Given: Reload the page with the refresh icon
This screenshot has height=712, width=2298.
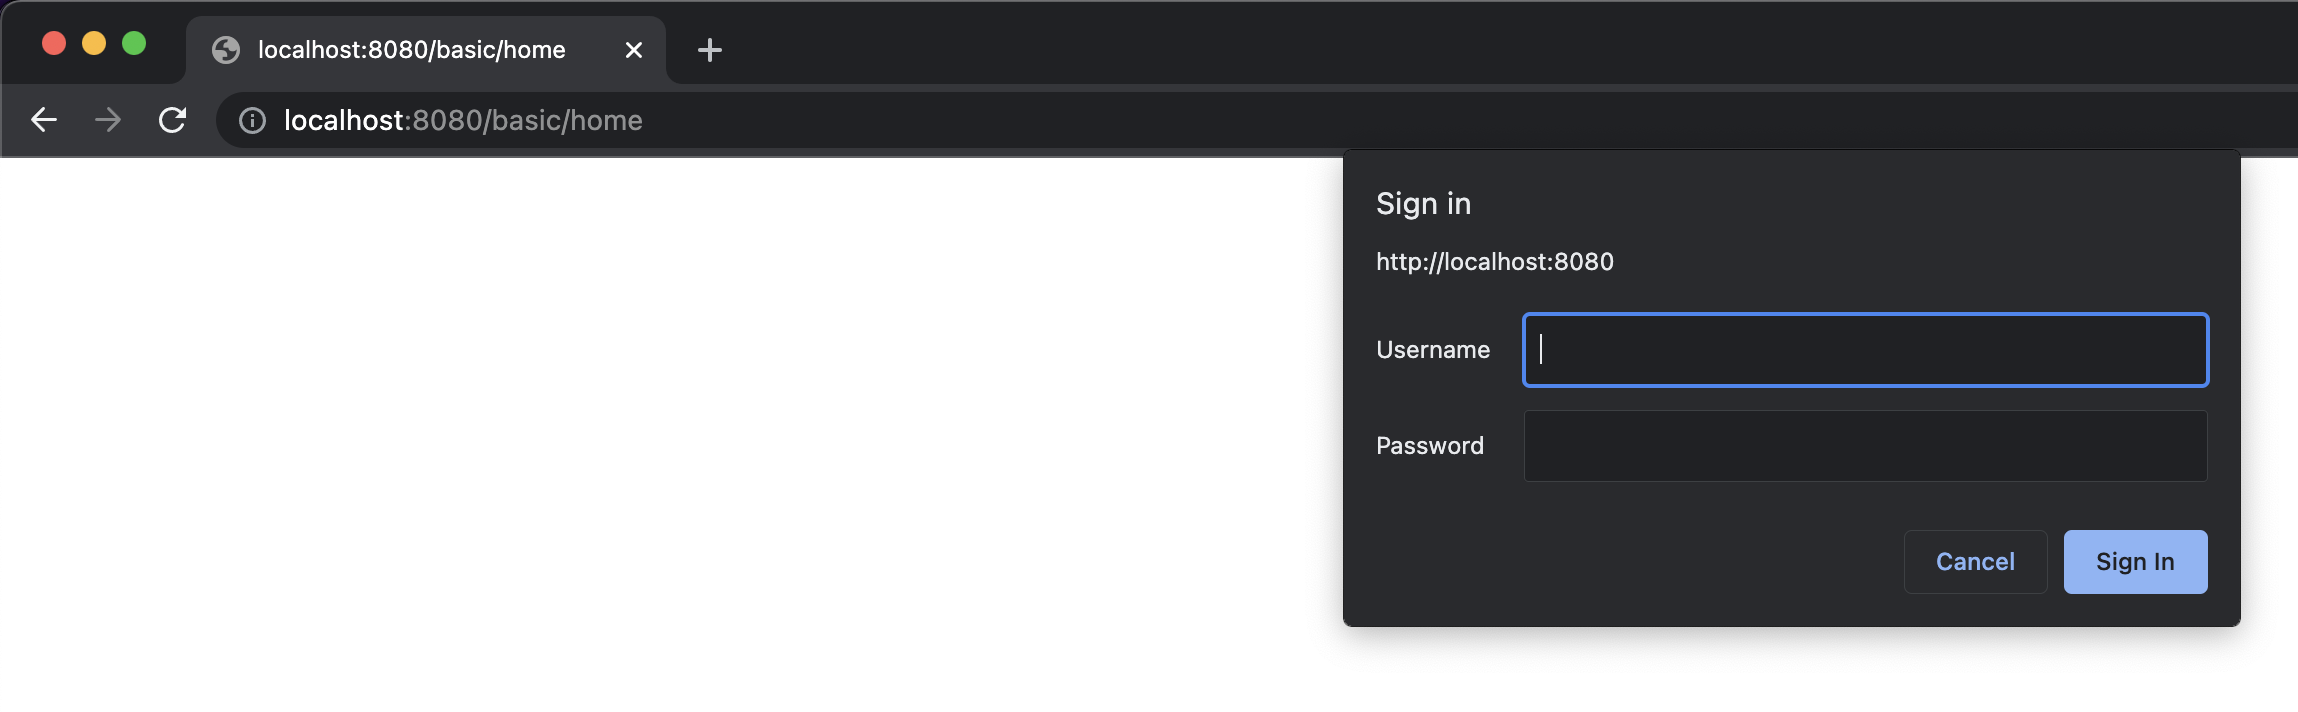Looking at the screenshot, I should 172,120.
